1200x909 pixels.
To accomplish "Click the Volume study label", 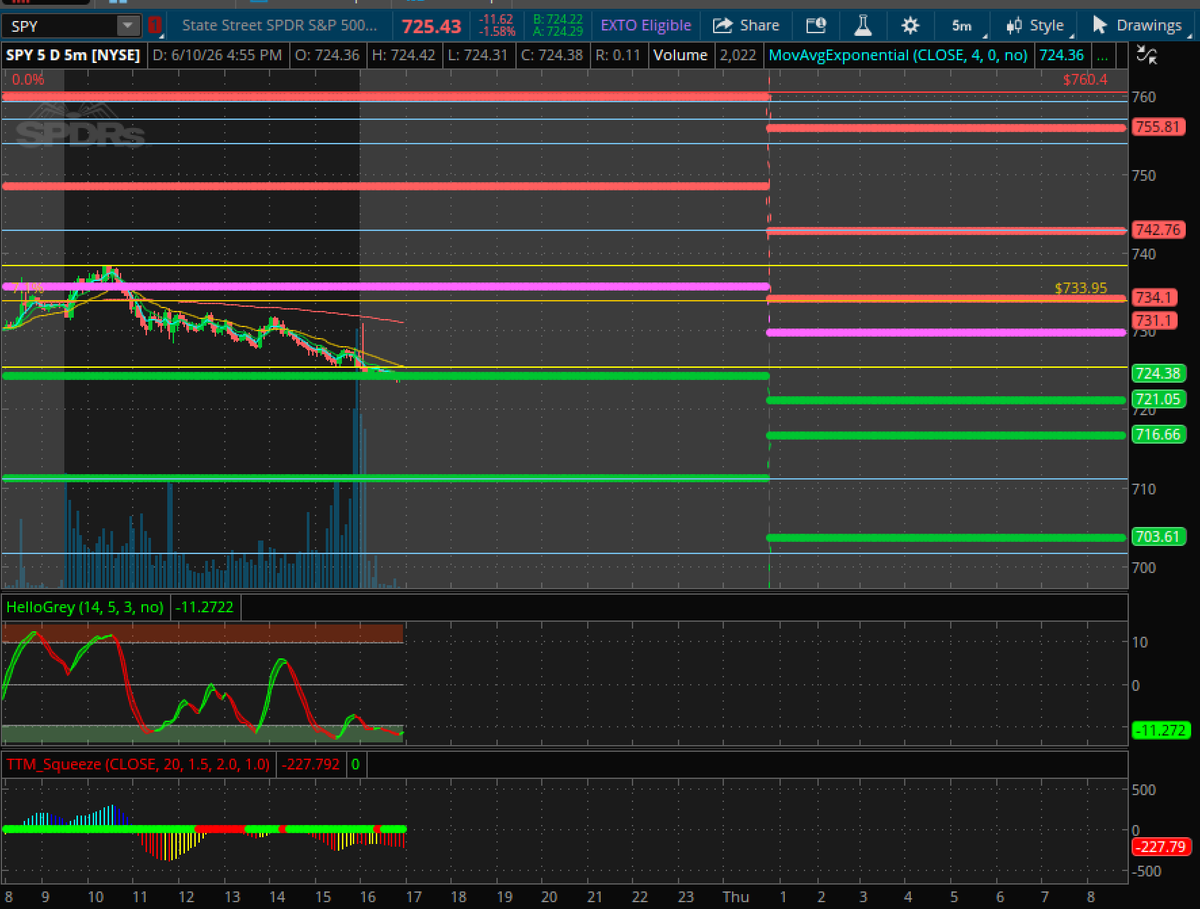I will coord(680,56).
